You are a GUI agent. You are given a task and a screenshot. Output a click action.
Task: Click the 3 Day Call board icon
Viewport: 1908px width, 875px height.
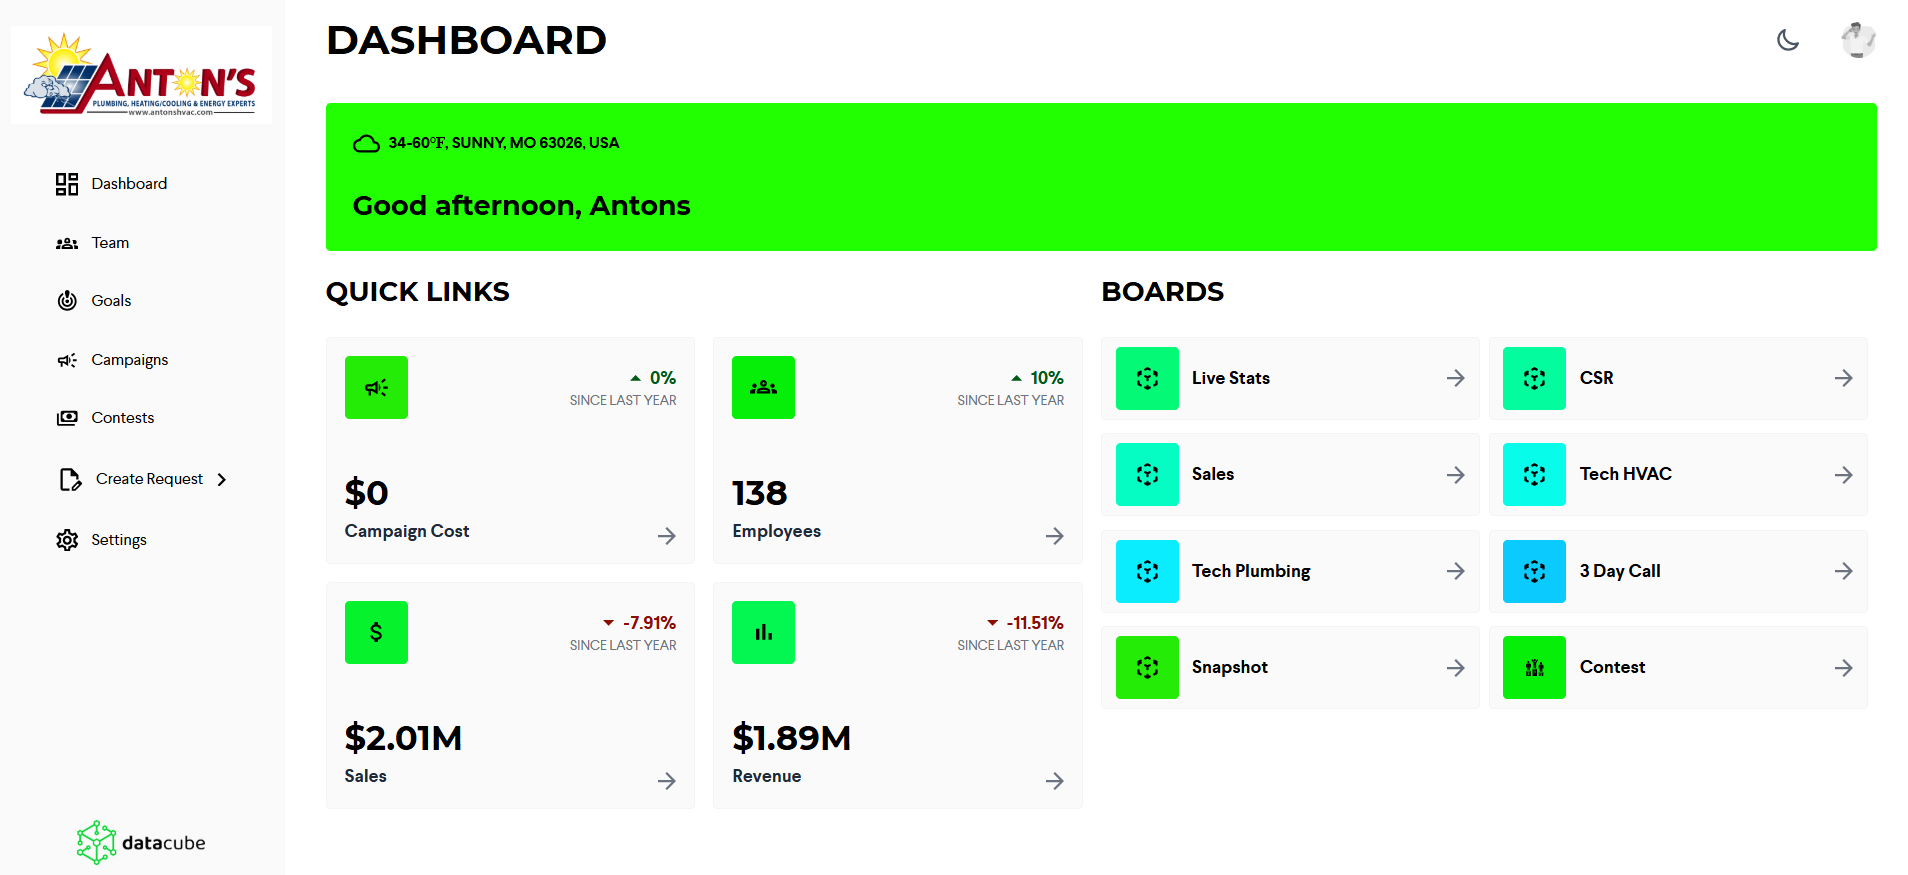click(1534, 571)
